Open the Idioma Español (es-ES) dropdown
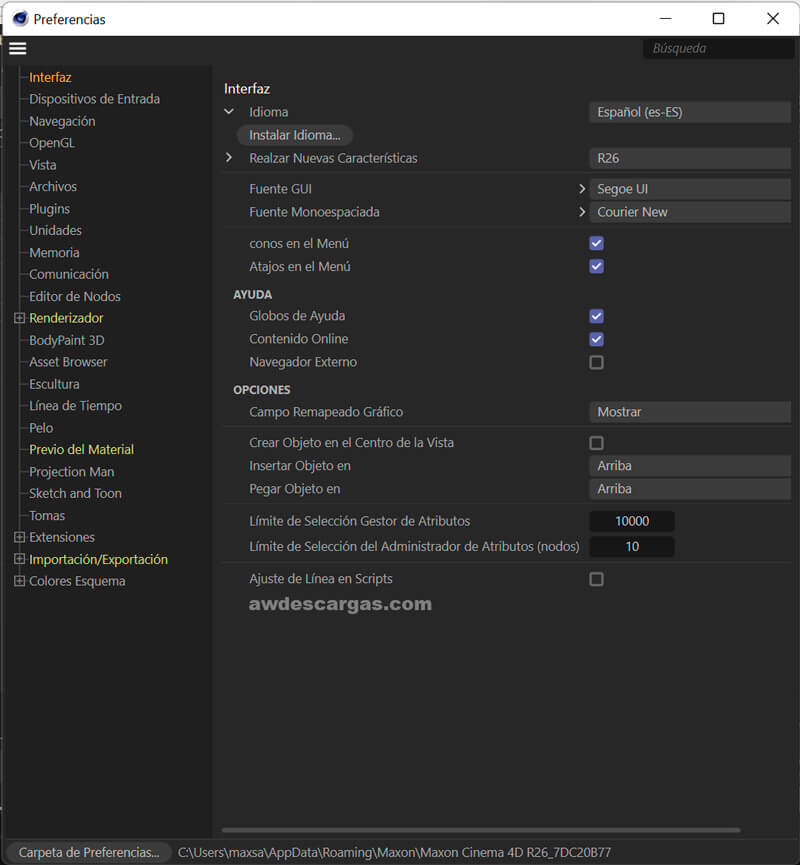This screenshot has width=800, height=865. pos(690,112)
